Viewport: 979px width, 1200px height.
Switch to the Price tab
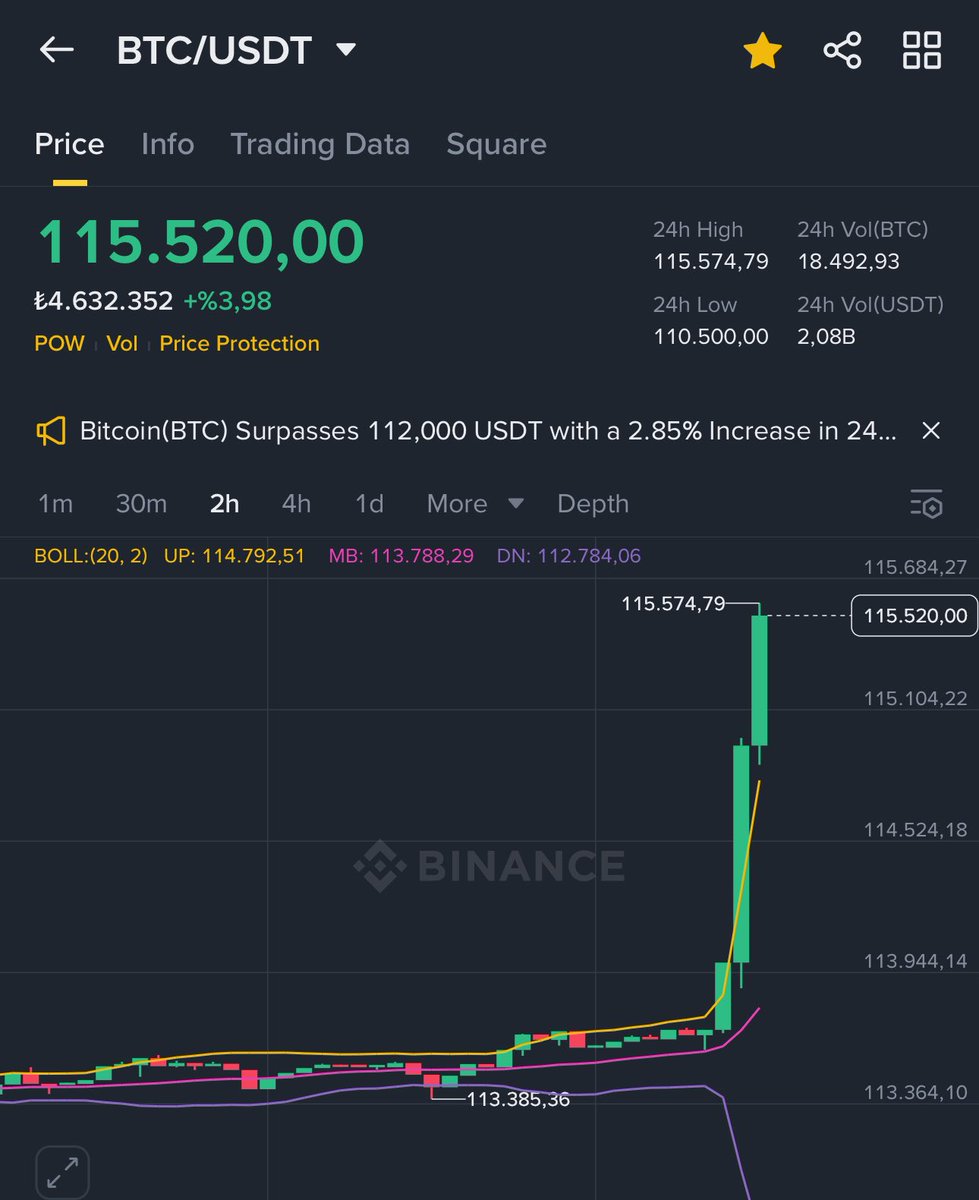point(69,144)
